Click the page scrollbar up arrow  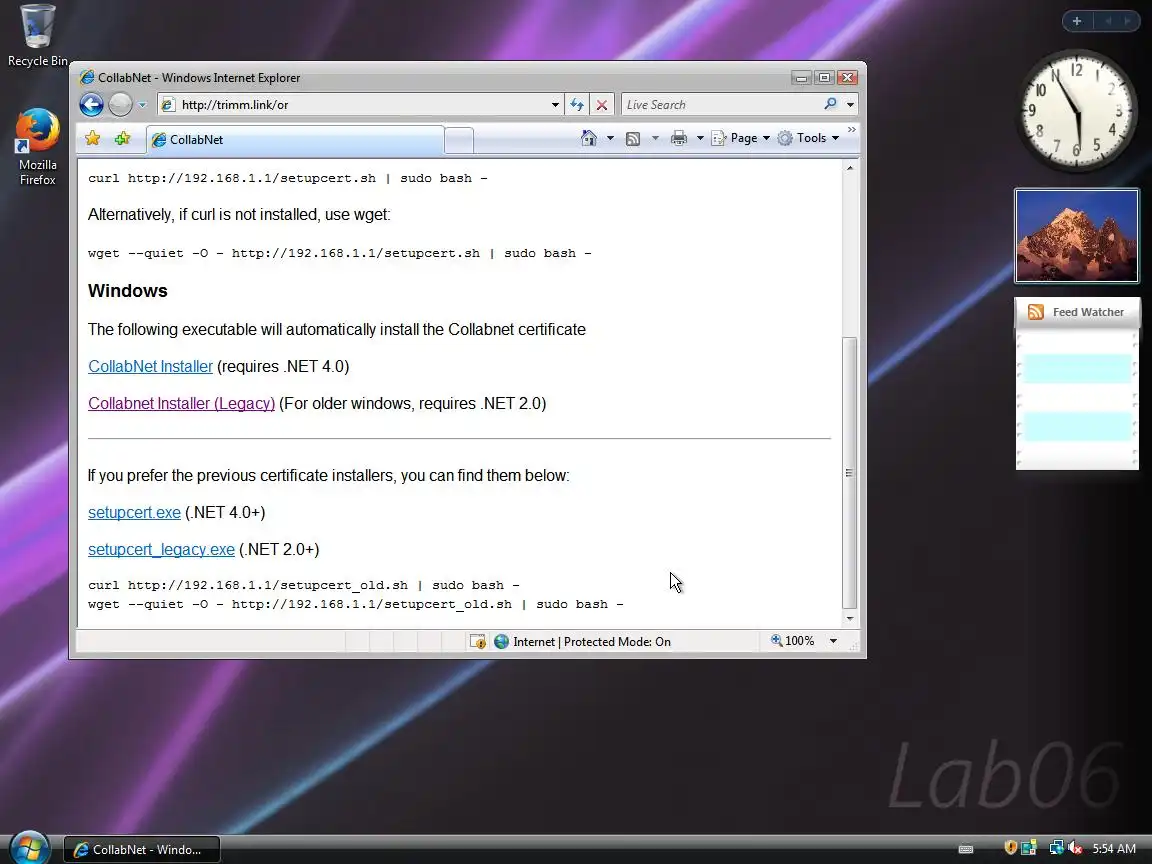point(850,168)
